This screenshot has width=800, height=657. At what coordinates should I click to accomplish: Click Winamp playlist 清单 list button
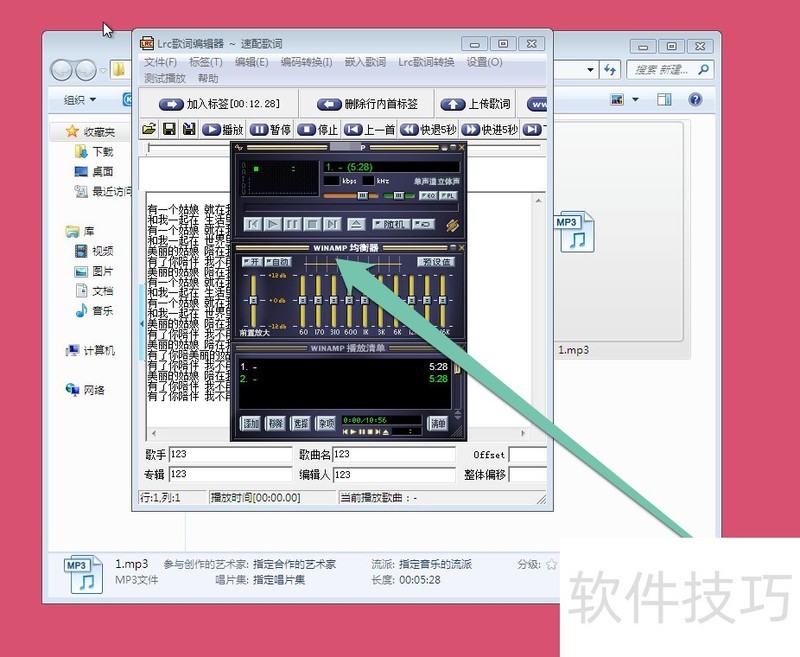tap(438, 423)
